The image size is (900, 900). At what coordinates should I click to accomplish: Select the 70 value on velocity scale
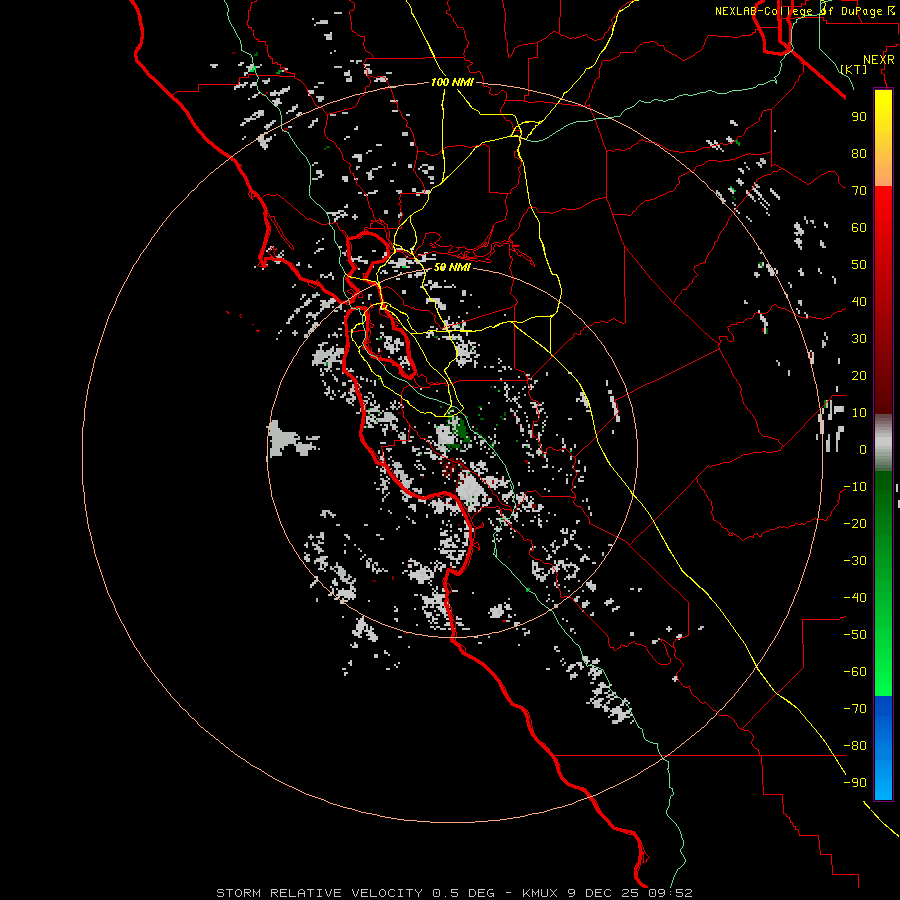coord(859,191)
